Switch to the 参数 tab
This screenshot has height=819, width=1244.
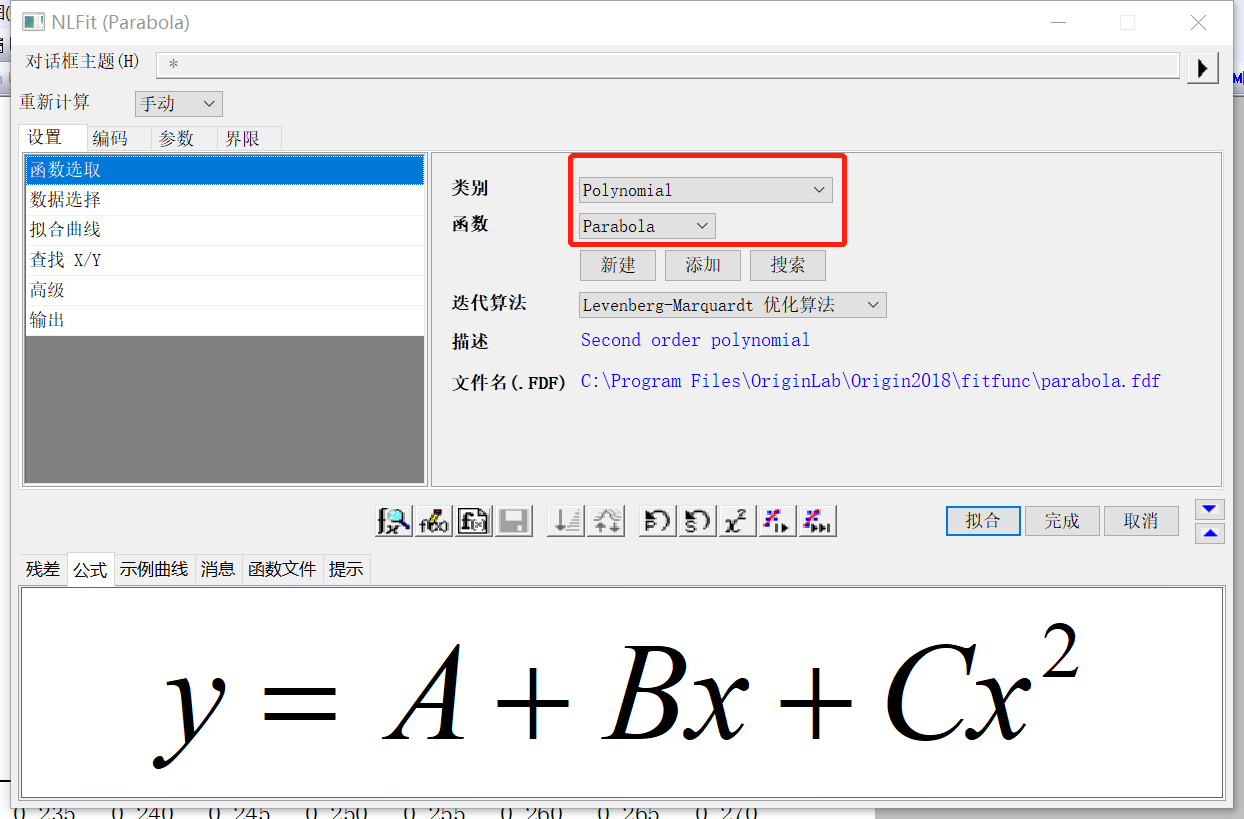[x=180, y=138]
